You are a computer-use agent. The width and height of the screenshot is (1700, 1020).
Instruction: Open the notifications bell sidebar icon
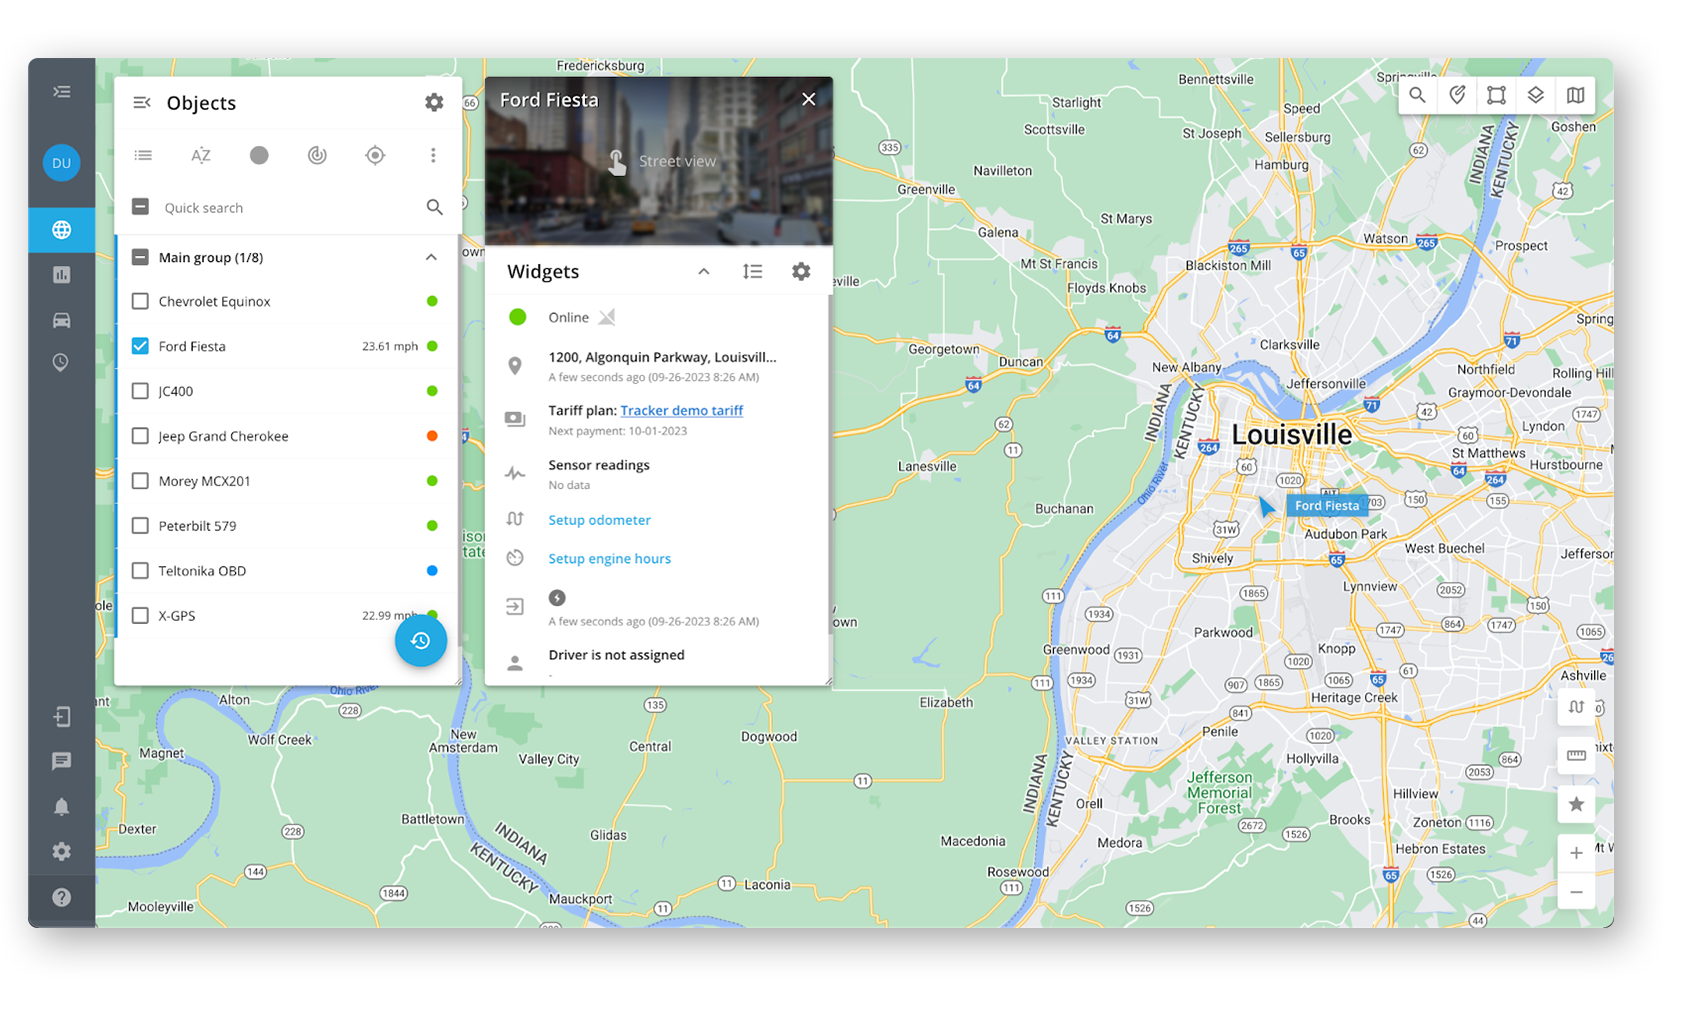pos(62,807)
